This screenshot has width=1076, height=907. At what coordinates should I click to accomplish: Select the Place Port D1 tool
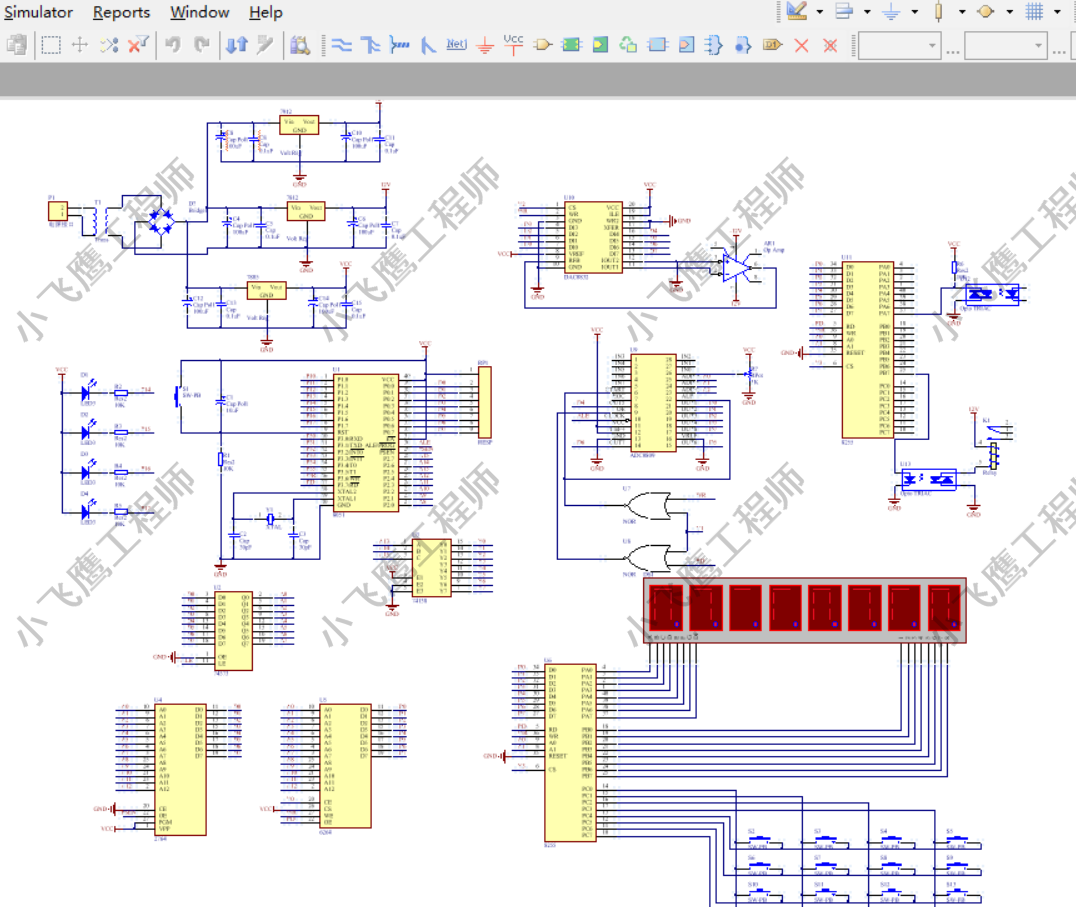[772, 45]
